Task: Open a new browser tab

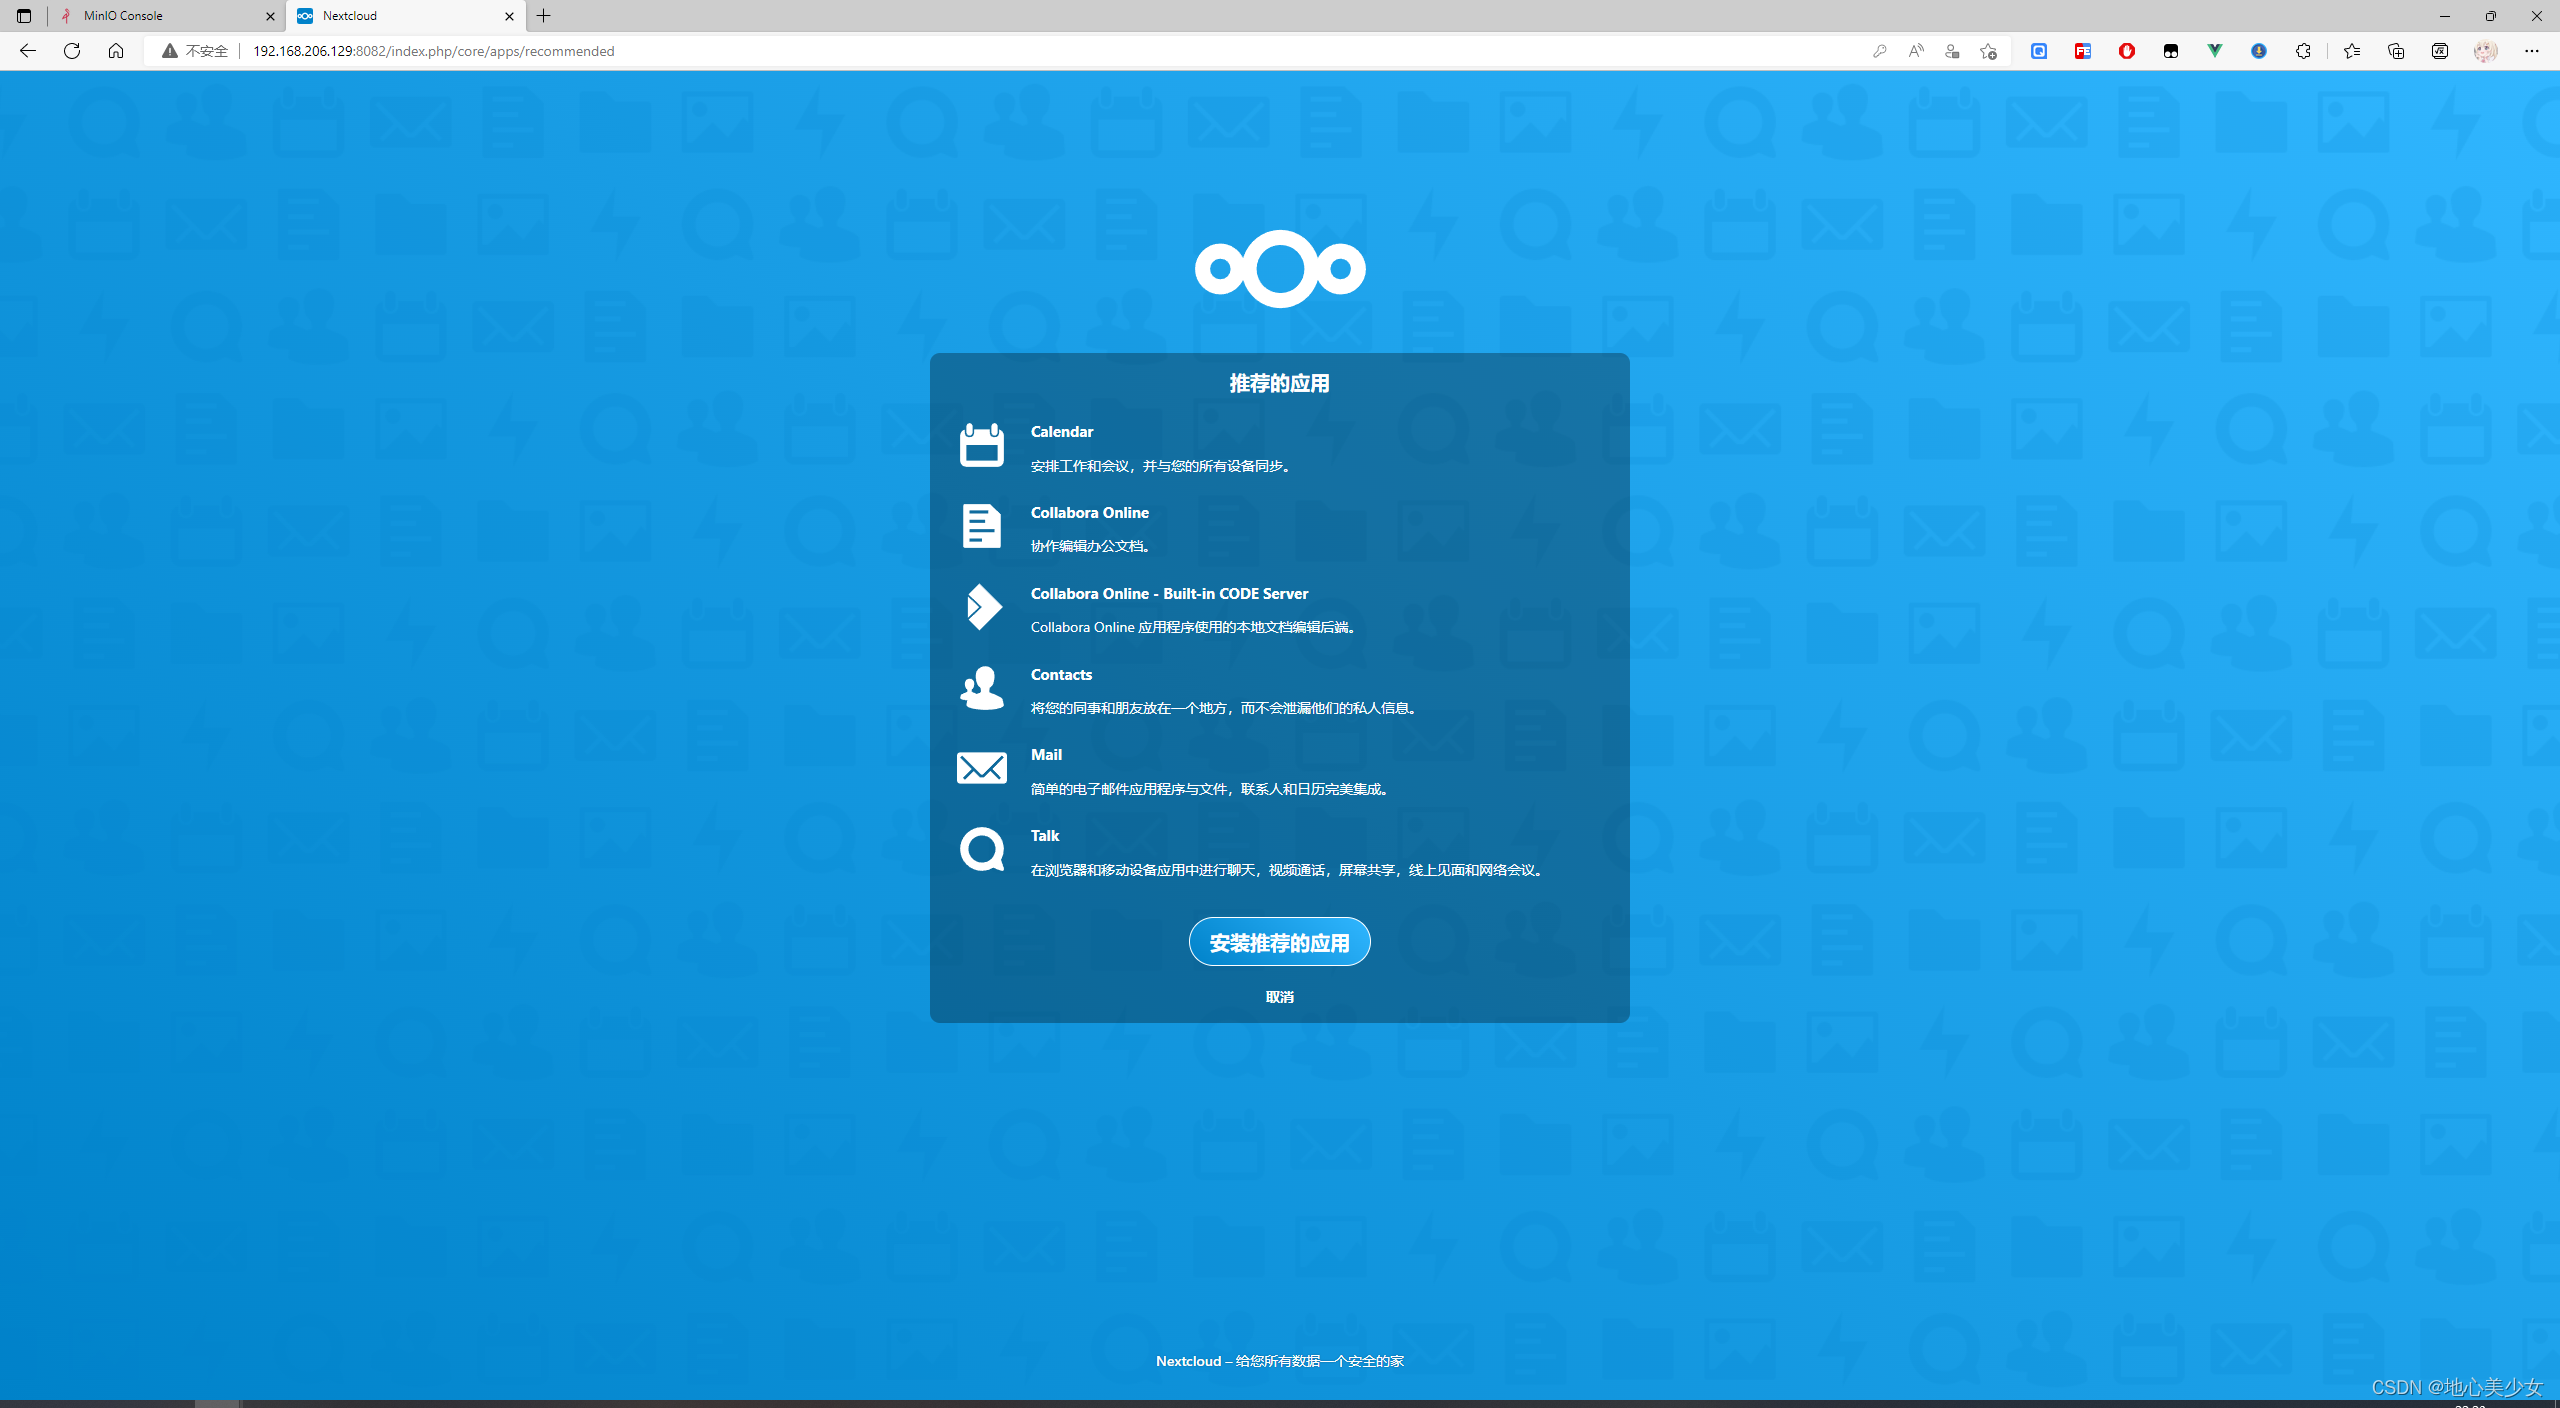Action: tap(544, 16)
